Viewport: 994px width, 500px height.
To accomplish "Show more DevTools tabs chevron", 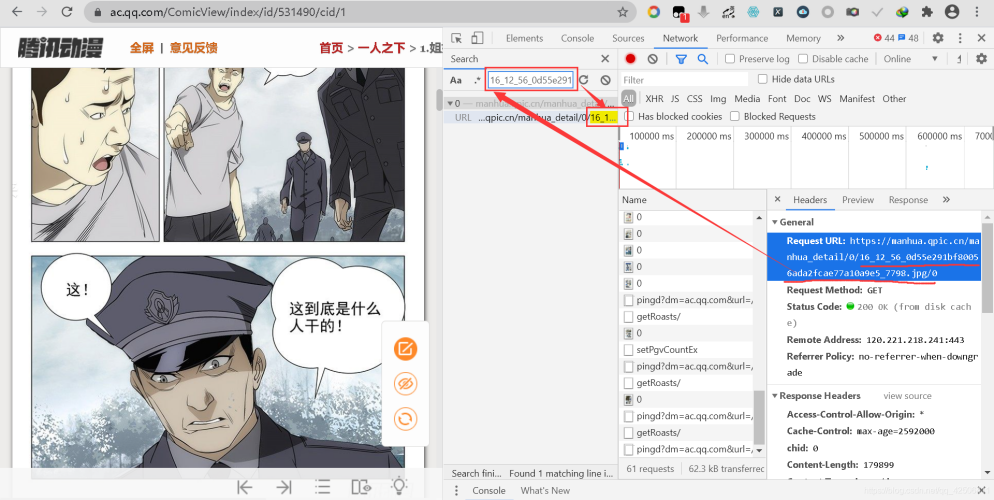I will point(841,38).
